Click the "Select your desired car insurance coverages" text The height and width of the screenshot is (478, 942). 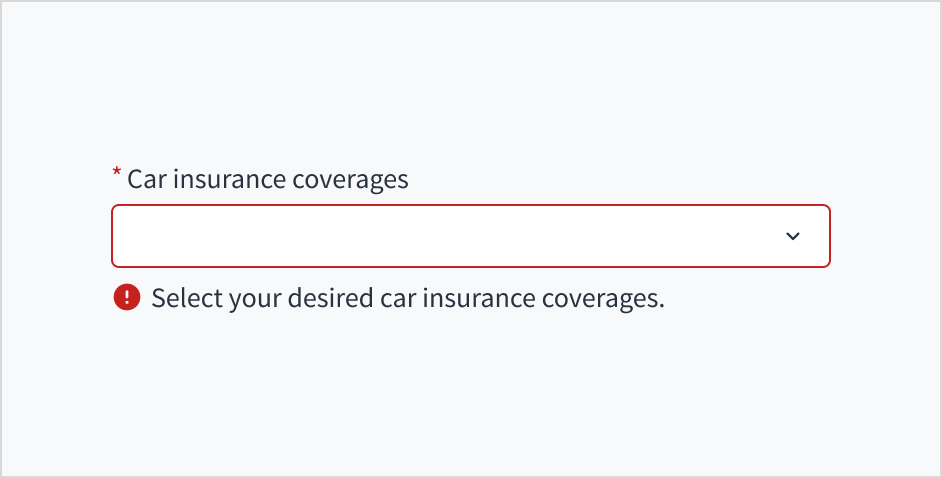[408, 298]
